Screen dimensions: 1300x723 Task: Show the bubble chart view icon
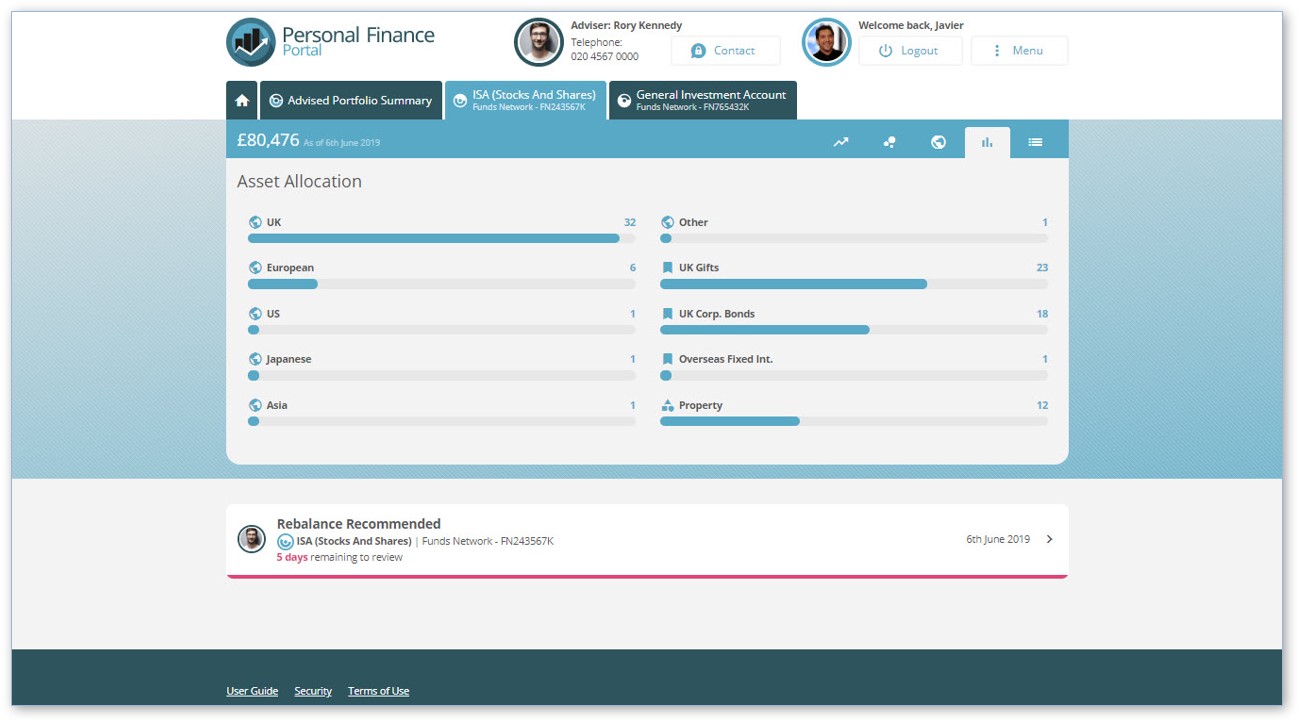point(889,142)
